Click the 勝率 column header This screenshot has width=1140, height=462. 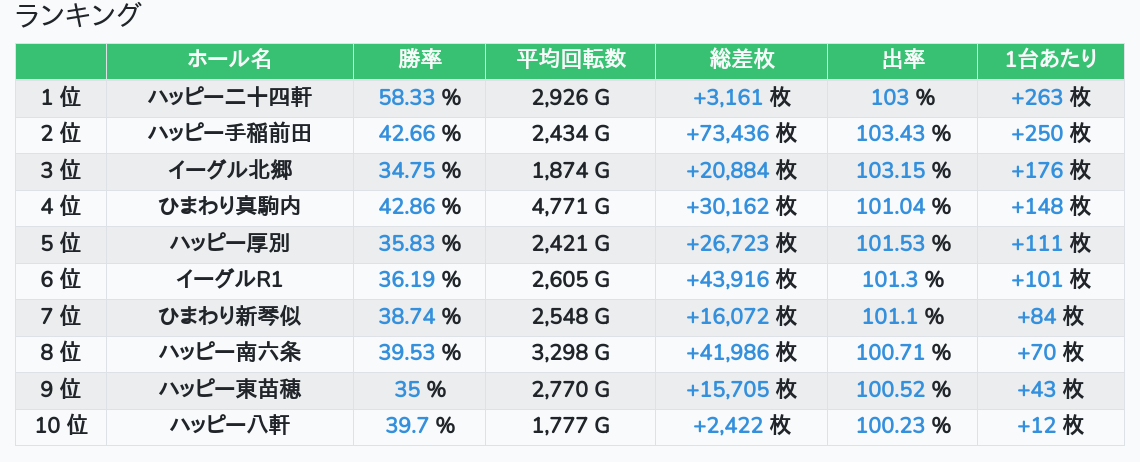[419, 60]
